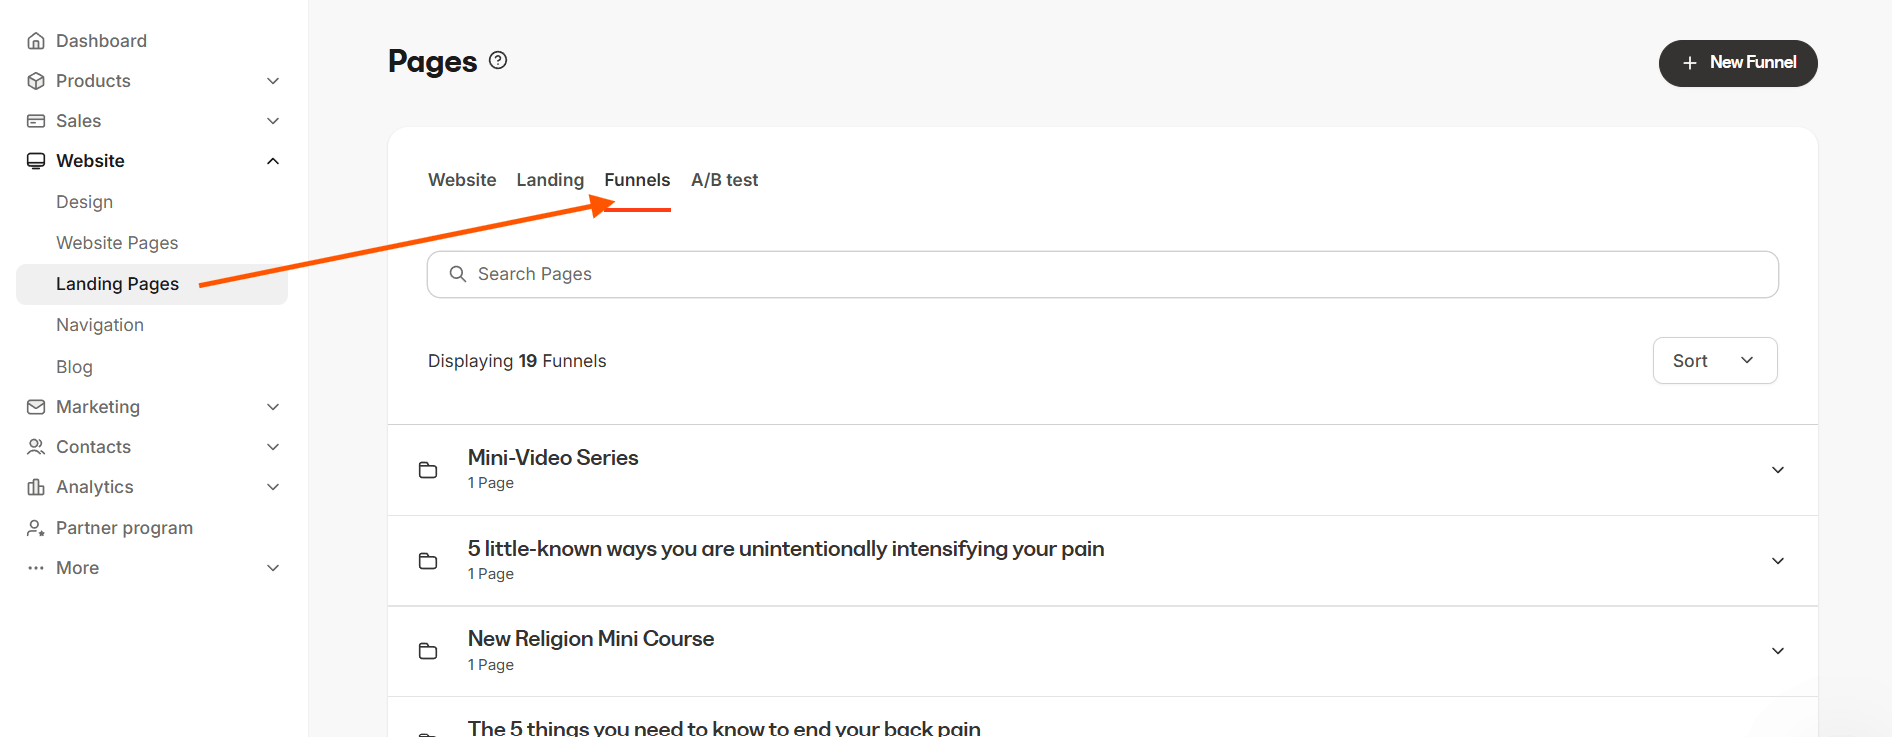The height and width of the screenshot is (737, 1892).
Task: Switch to the A/B test tab
Action: point(725,180)
